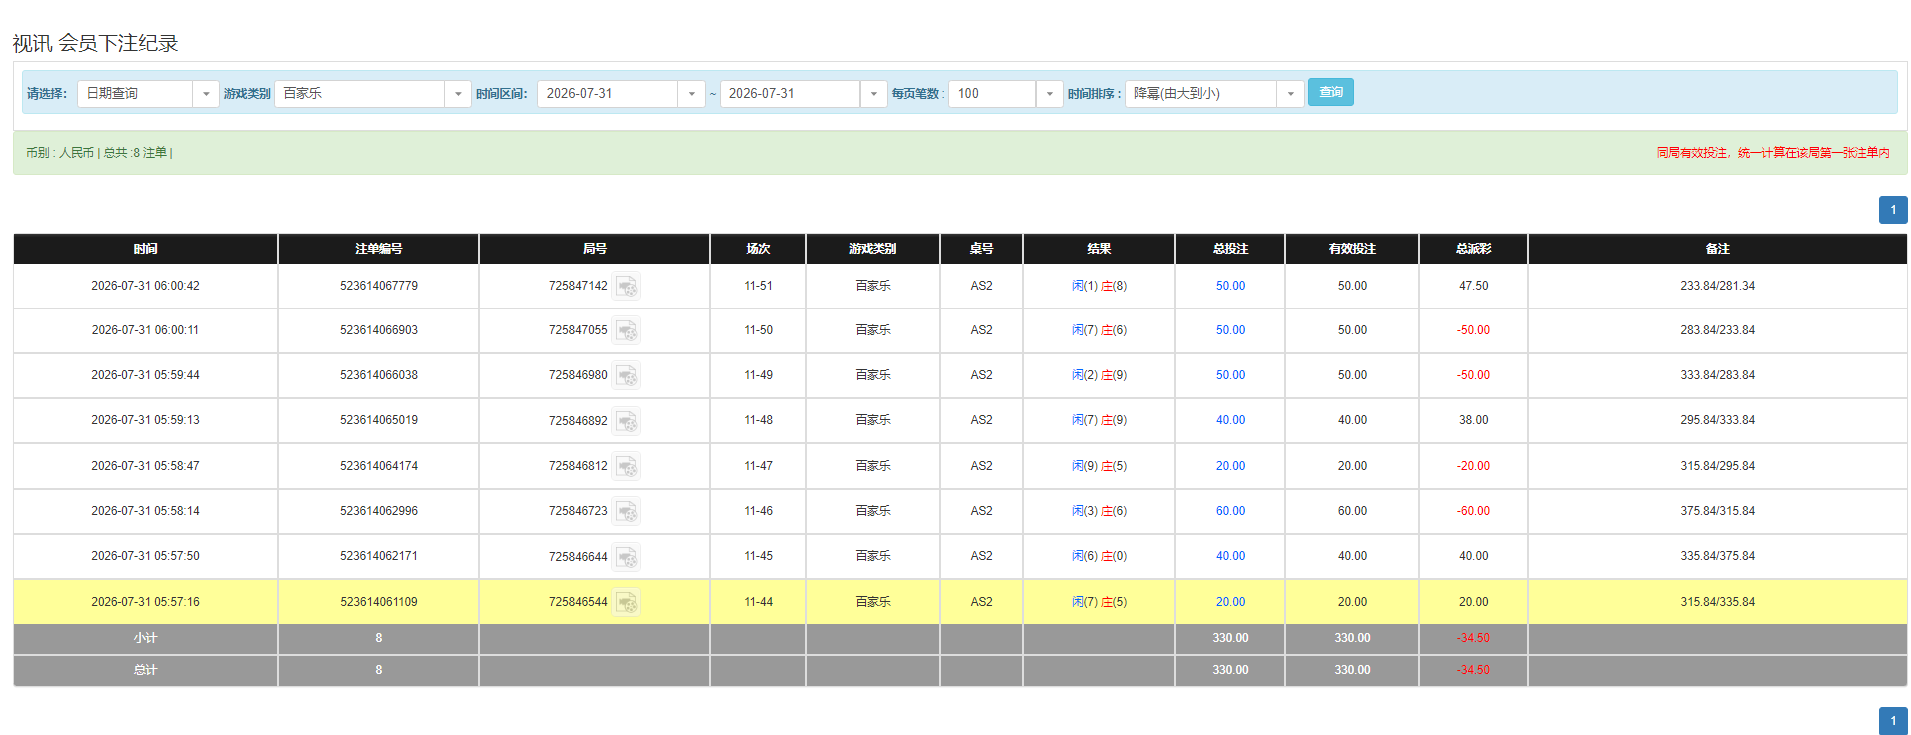Screen dimensions: 1911x735
Task: Open round detail icon for 725846644
Action: [x=627, y=557]
